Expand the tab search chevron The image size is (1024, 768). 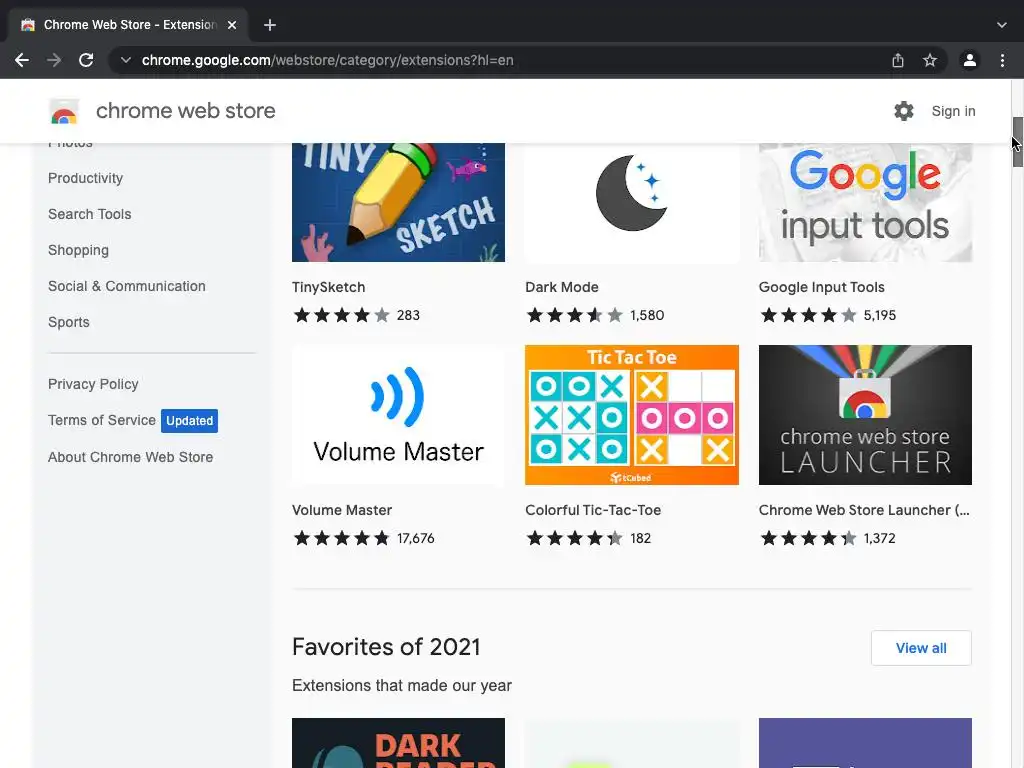coord(1002,25)
